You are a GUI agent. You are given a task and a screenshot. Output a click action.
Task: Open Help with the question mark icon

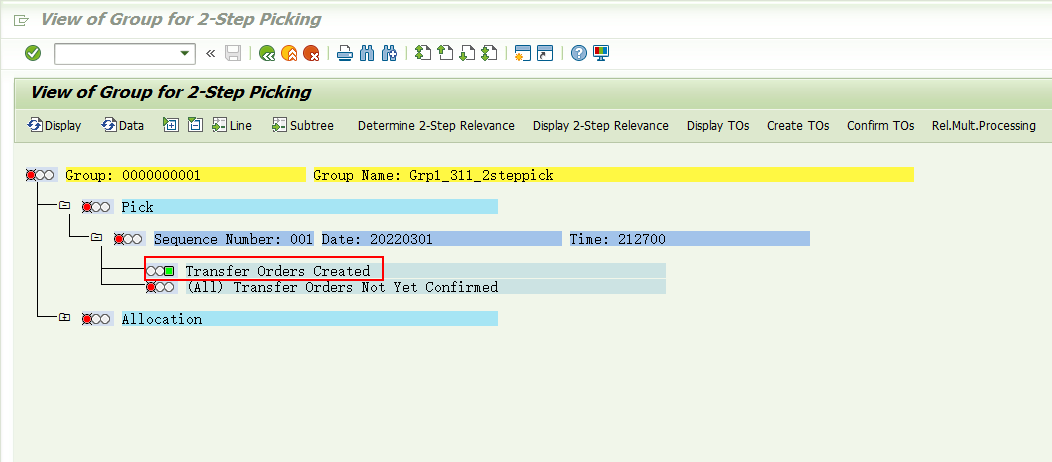[579, 54]
